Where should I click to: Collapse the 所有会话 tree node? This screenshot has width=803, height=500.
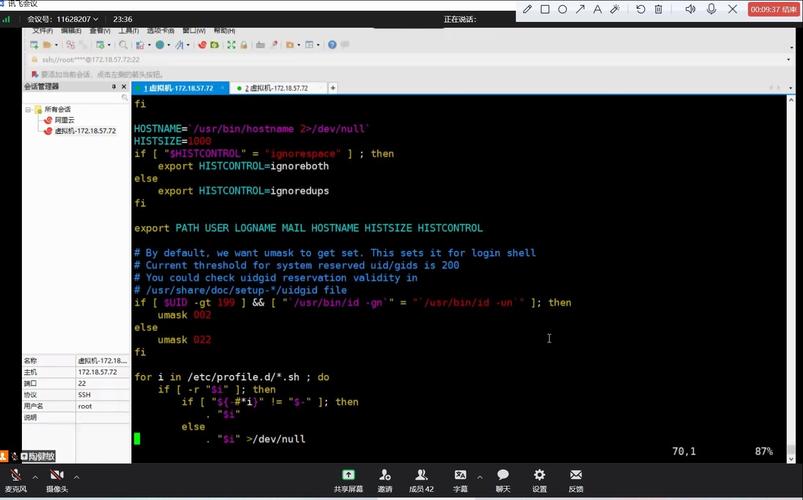(x=28, y=109)
